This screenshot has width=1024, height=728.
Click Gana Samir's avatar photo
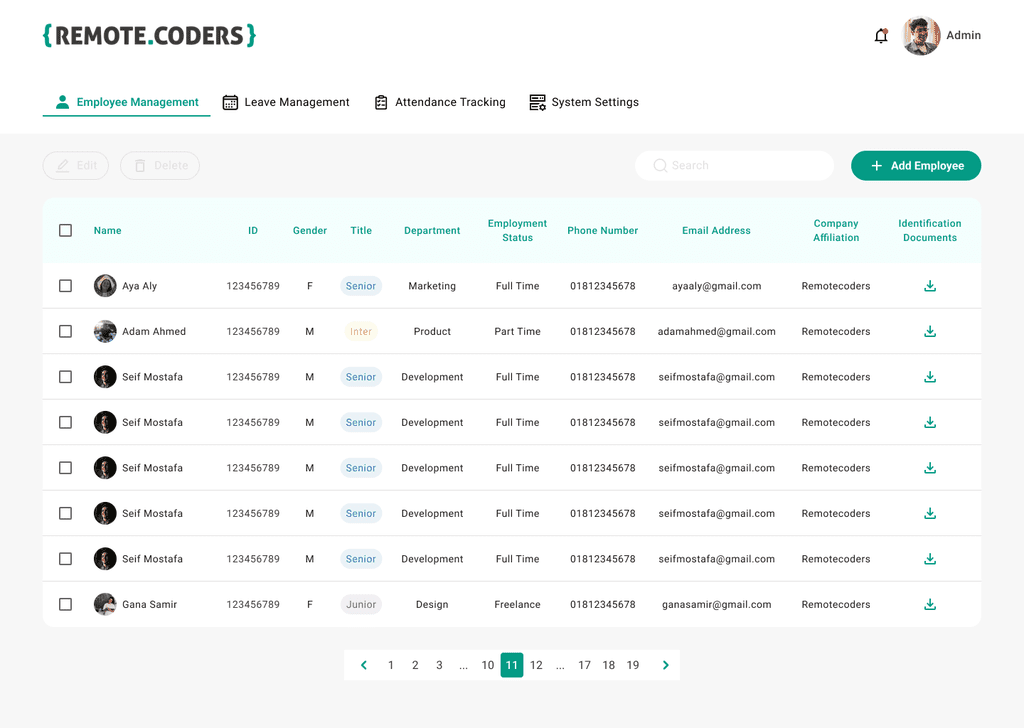tap(105, 605)
